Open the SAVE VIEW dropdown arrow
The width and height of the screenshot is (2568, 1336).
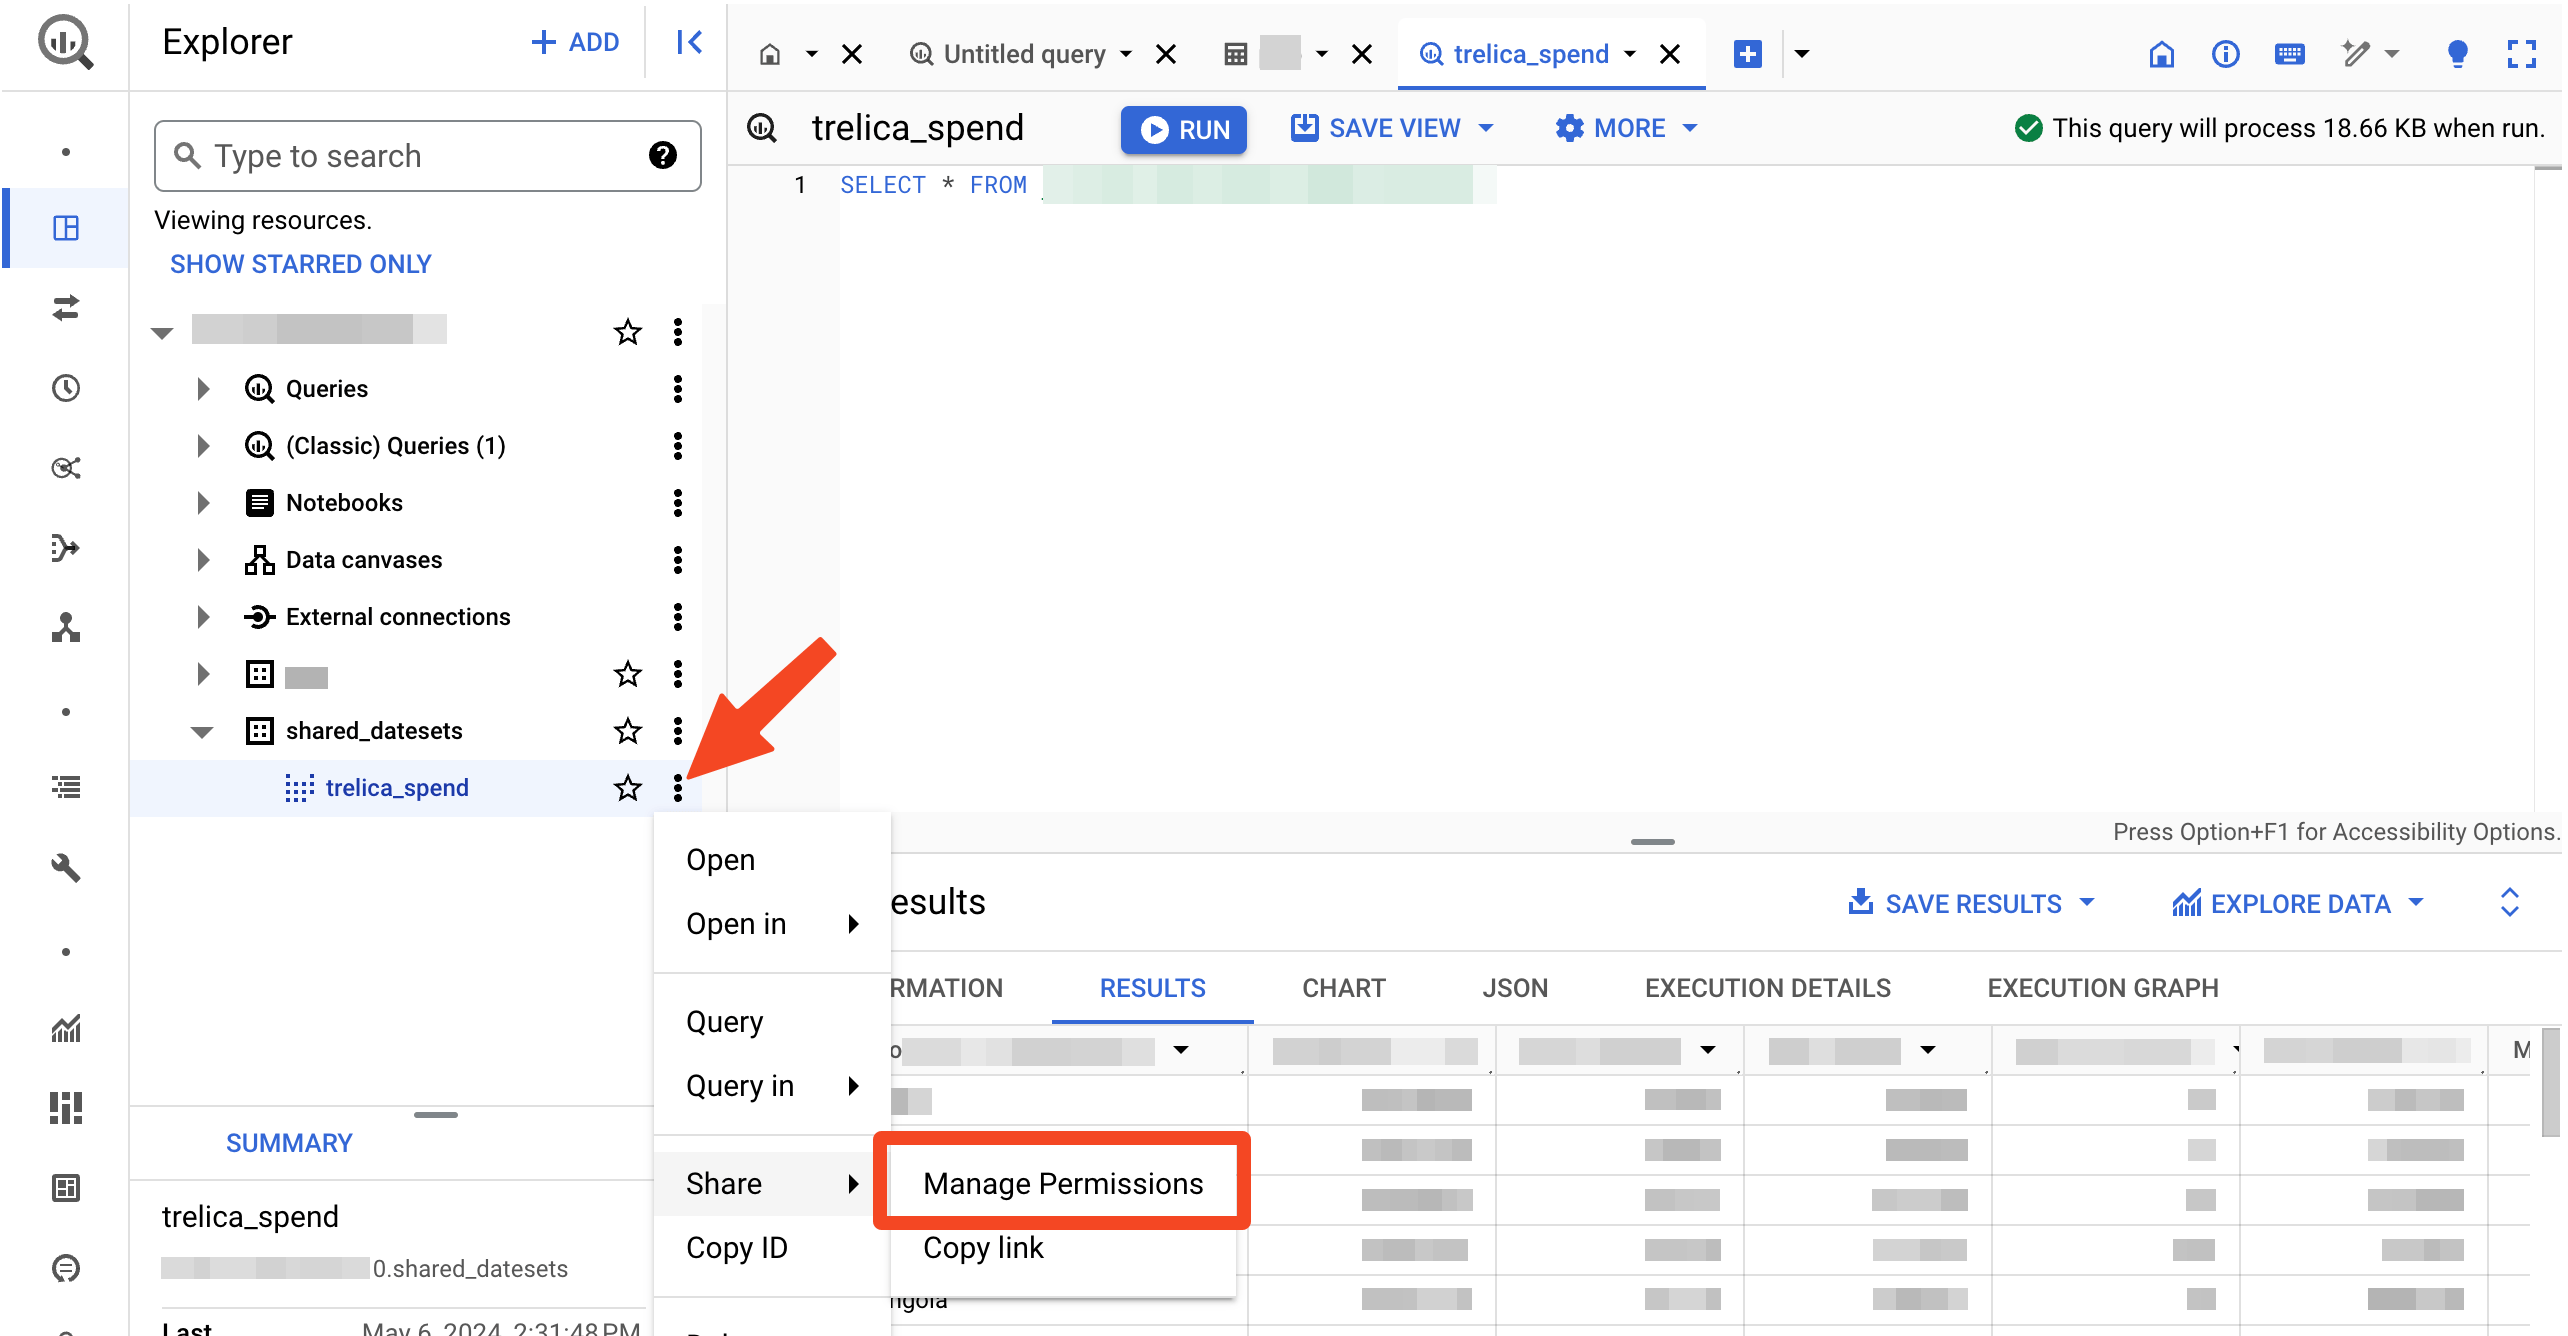[1486, 128]
